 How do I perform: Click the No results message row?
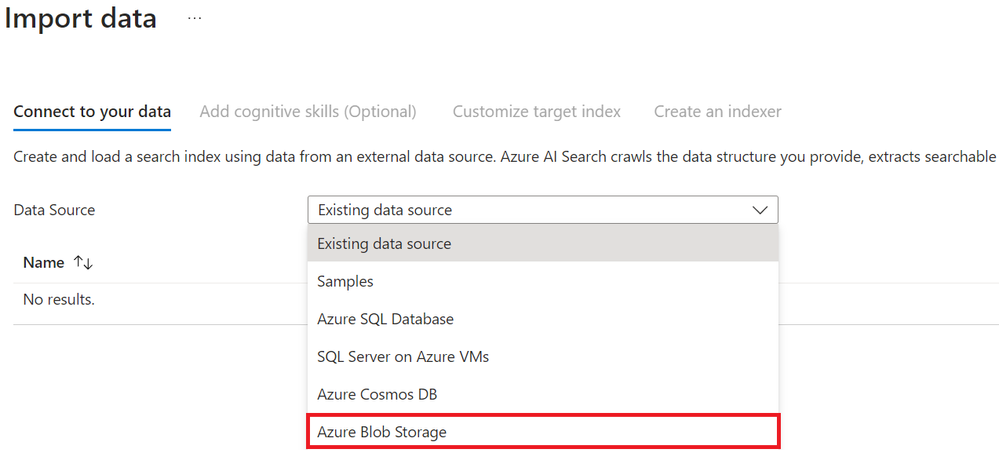pyautogui.click(x=59, y=300)
